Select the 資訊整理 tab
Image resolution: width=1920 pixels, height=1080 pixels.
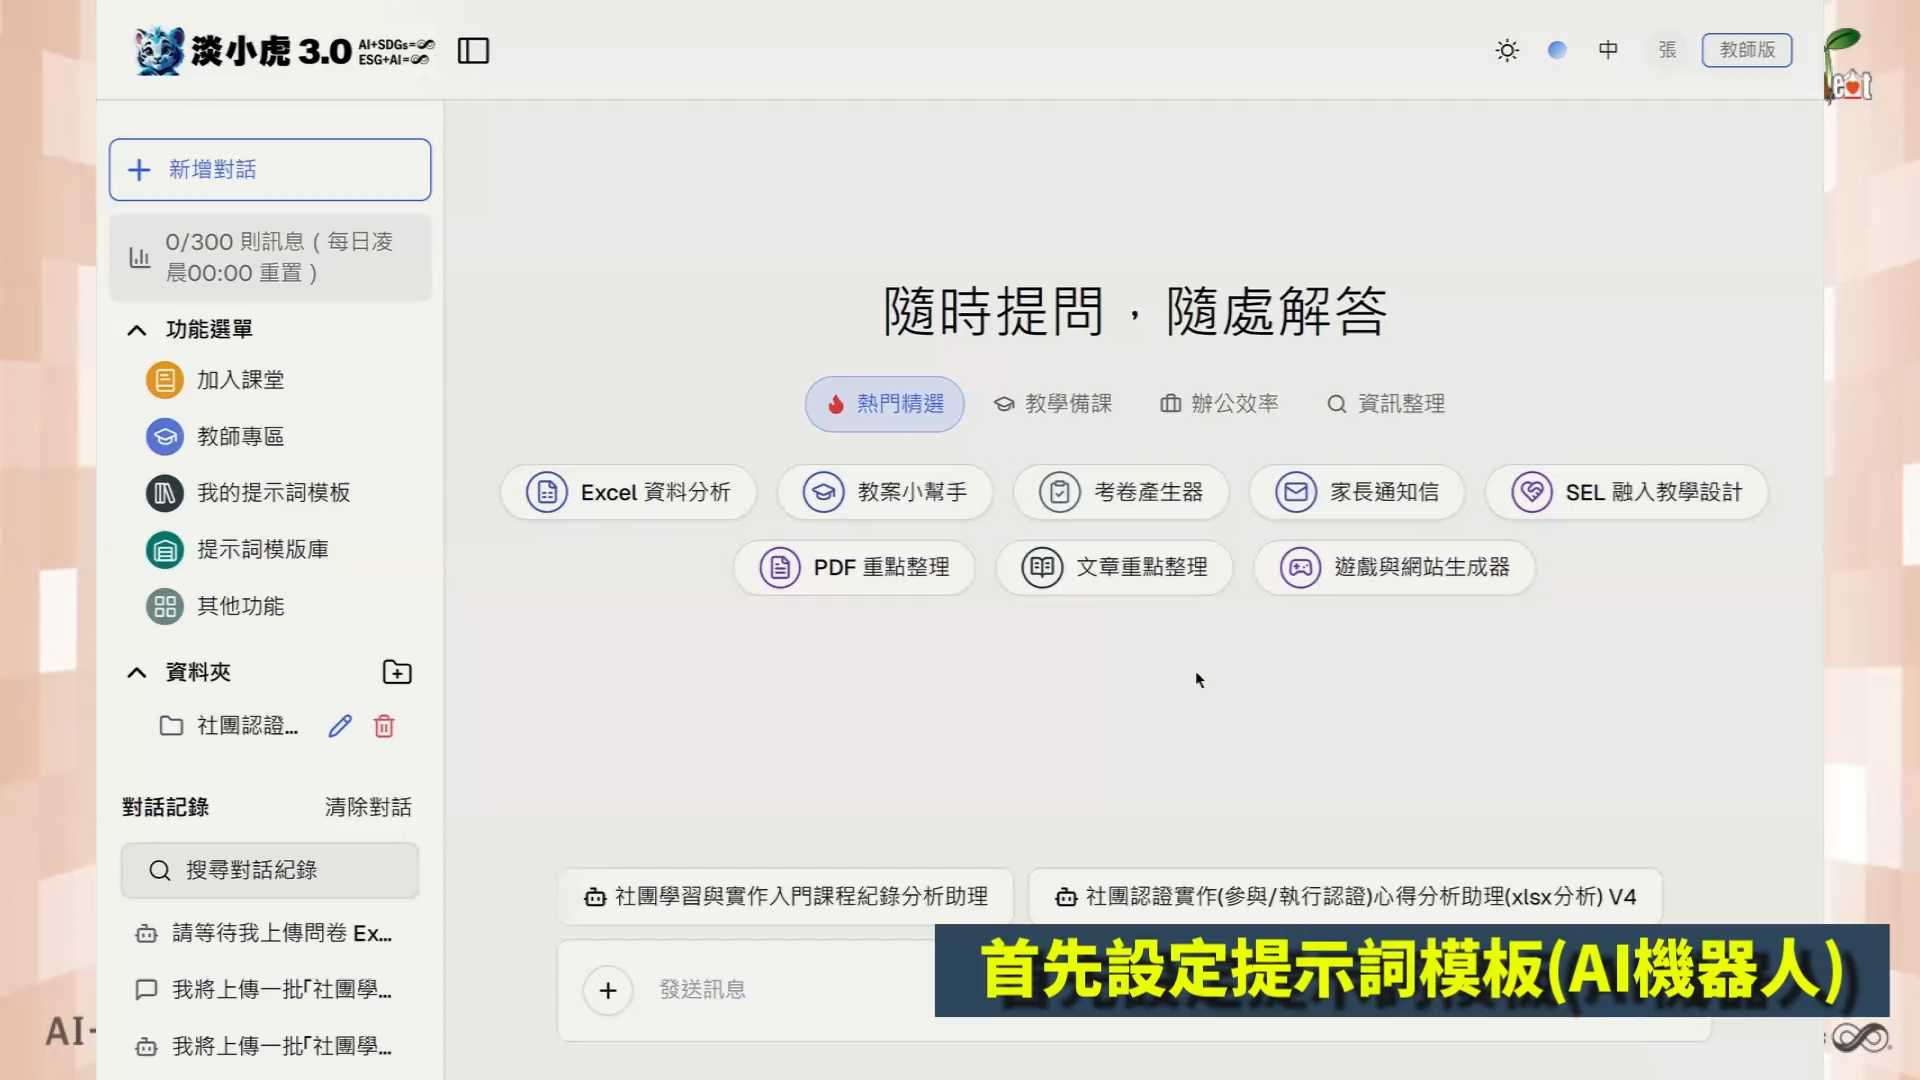pos(1385,404)
